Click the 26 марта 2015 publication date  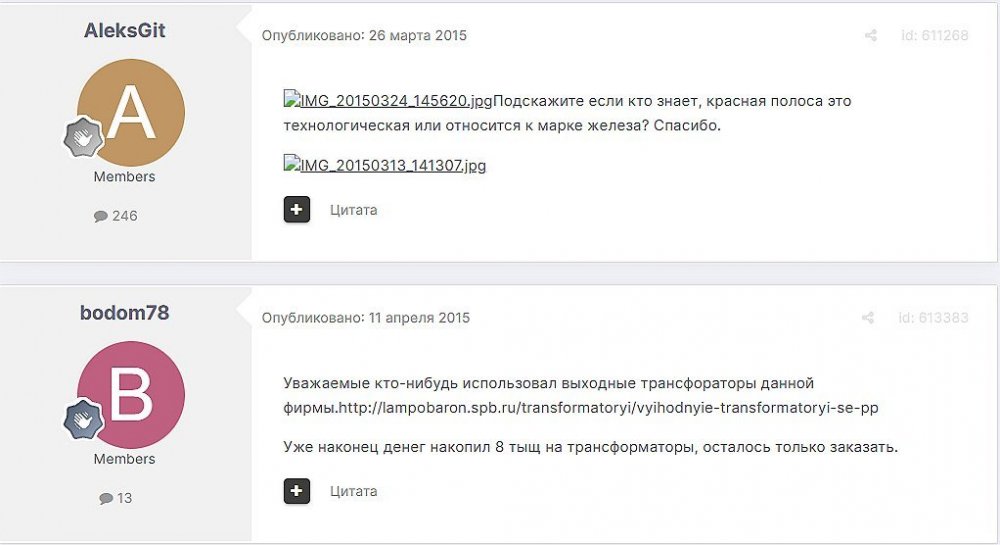point(417,36)
